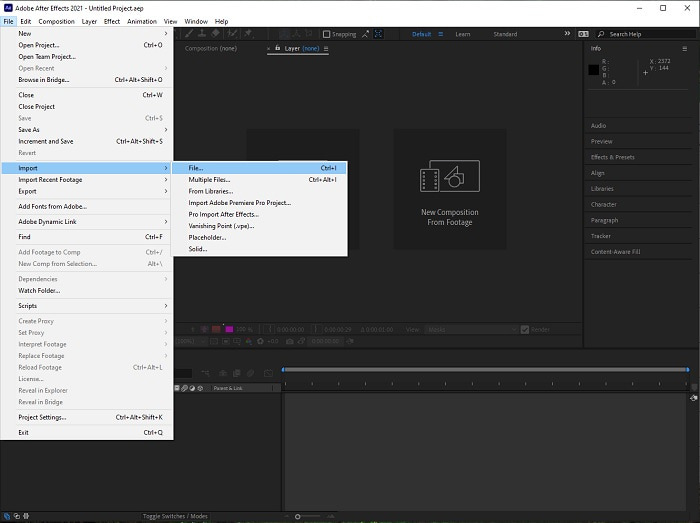Click the Info panel menu icon
The height and width of the screenshot is (523, 700).
point(683,48)
